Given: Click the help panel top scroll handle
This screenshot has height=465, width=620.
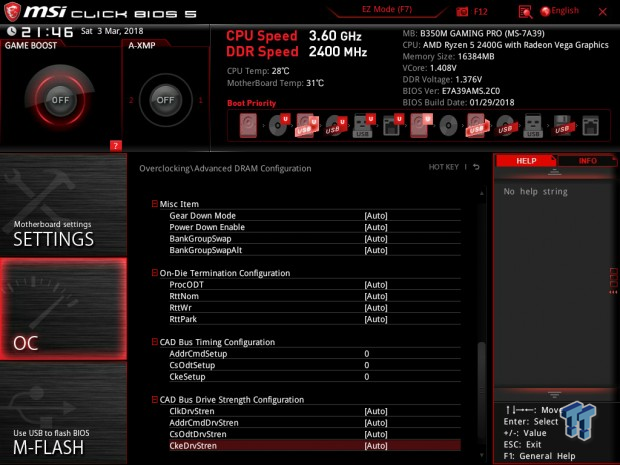Looking at the screenshot, I should click(554, 172).
